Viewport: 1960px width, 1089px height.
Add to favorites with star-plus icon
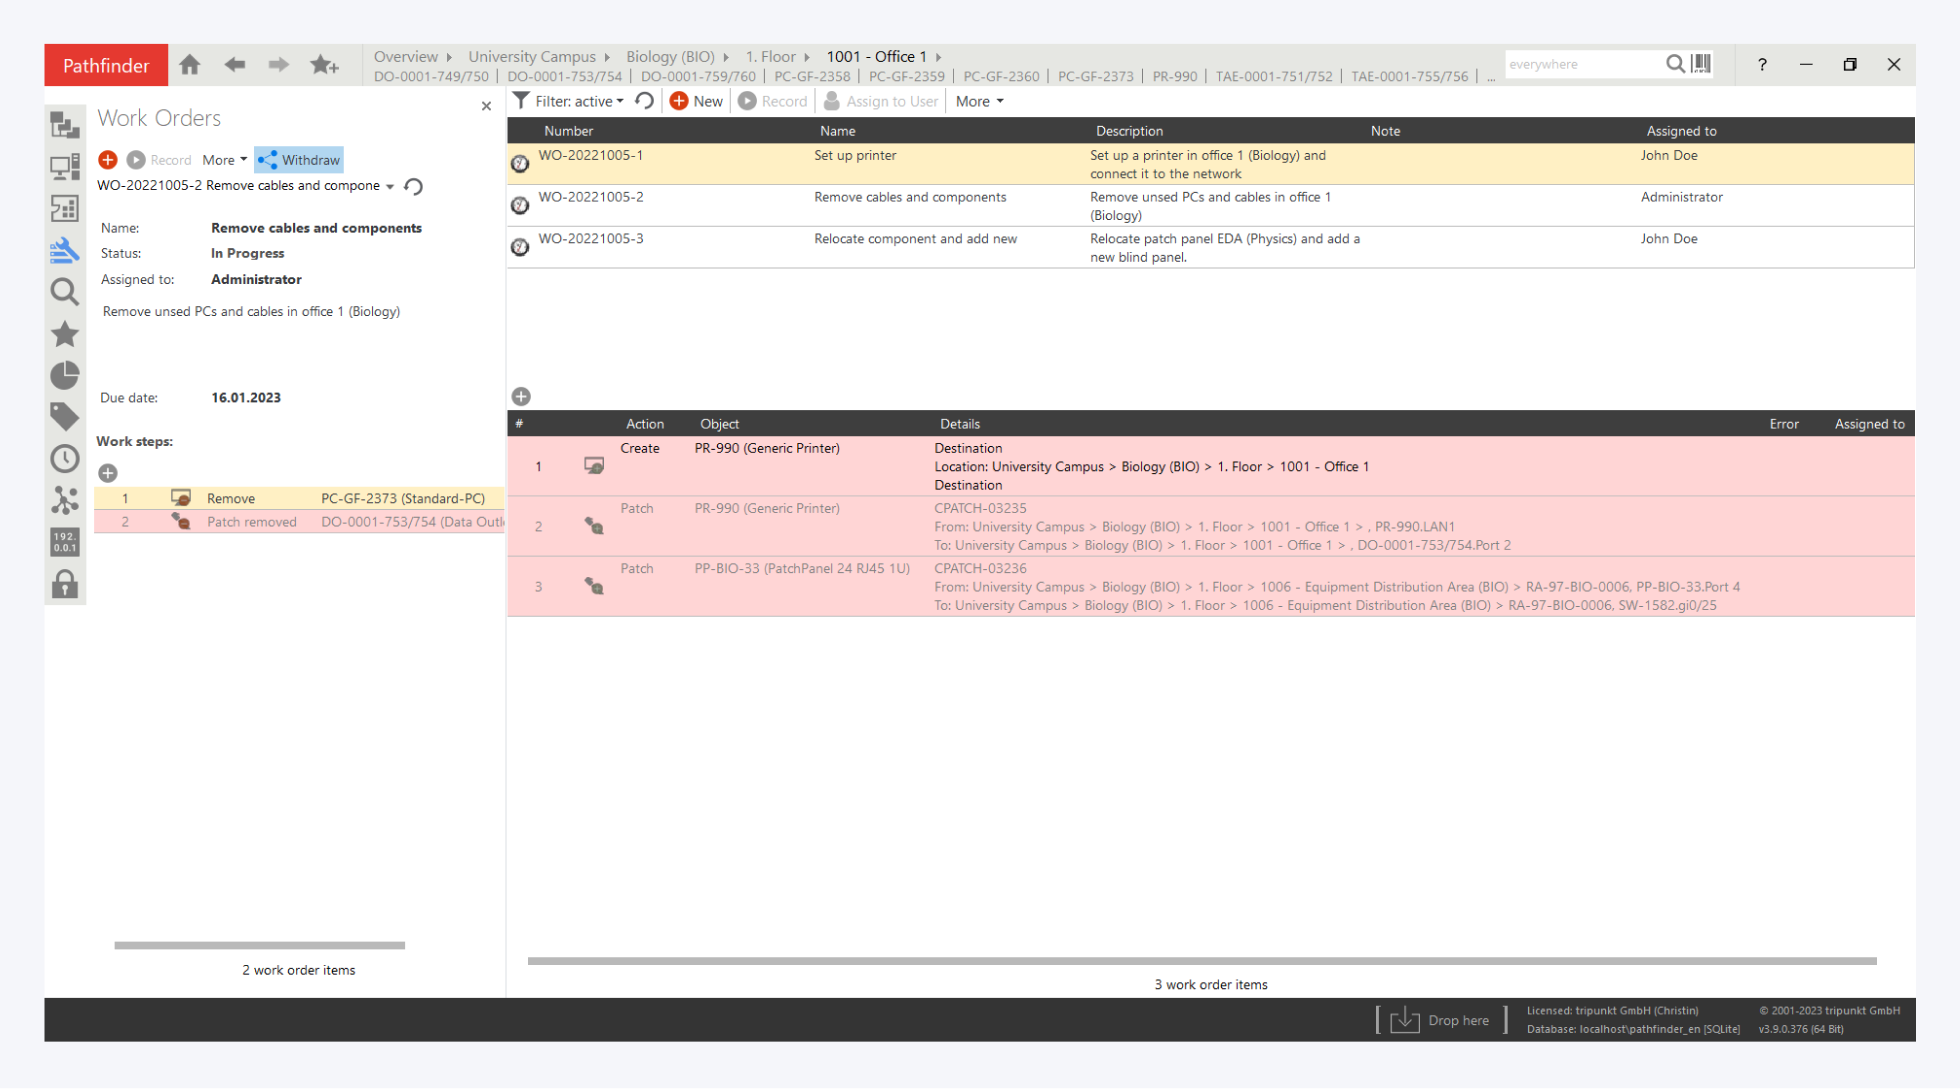pos(324,65)
